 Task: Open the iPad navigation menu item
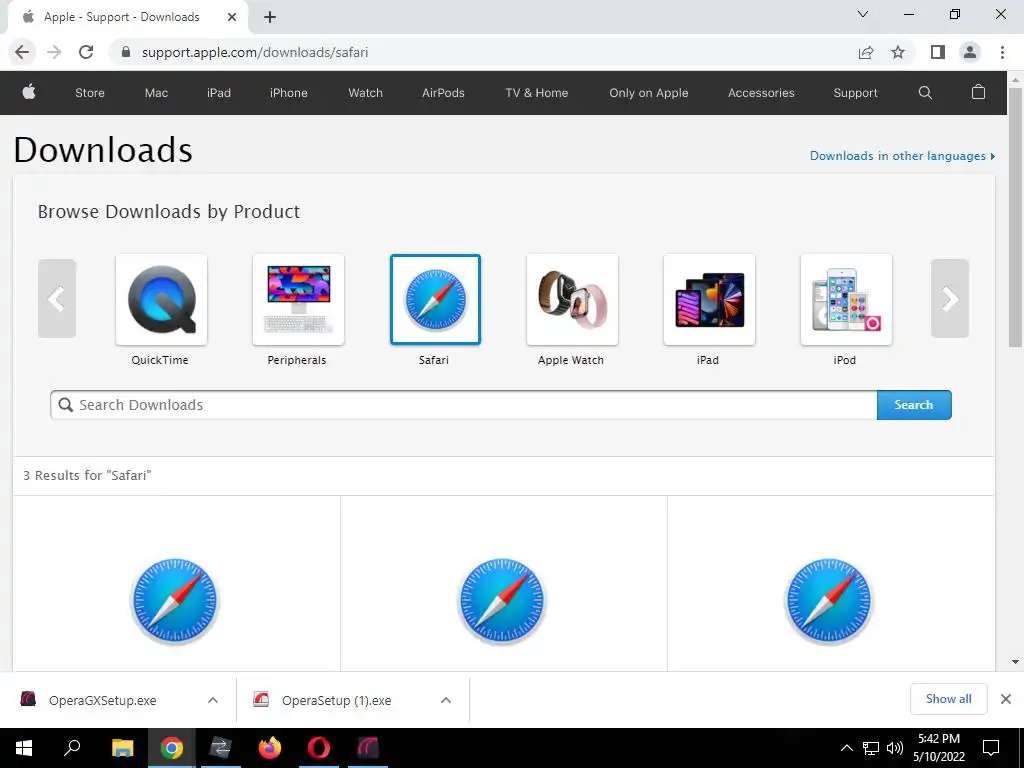(219, 93)
